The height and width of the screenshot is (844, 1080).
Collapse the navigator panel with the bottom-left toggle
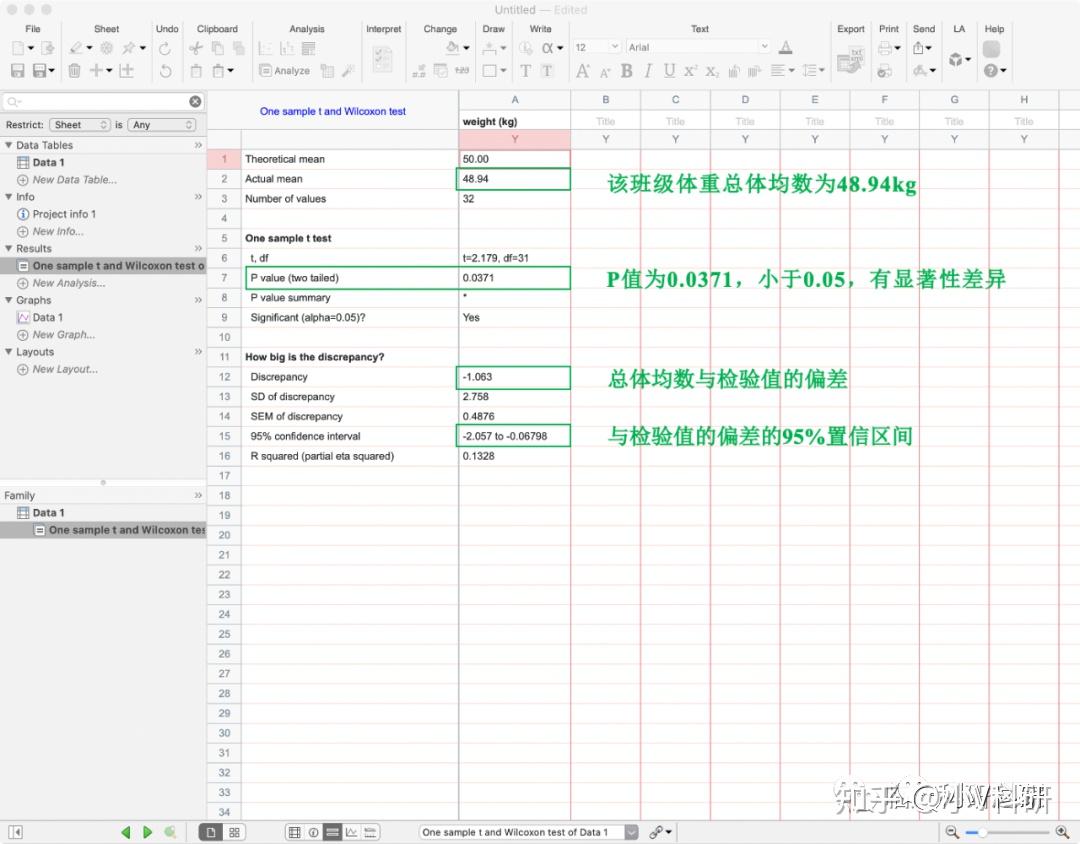pyautogui.click(x=14, y=831)
